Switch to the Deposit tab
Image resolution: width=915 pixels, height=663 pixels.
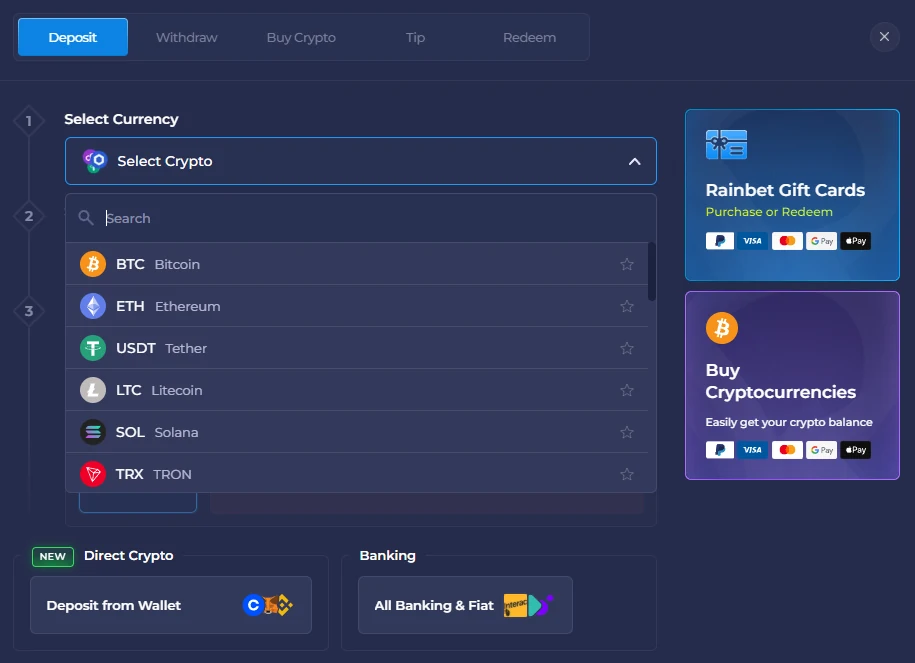73,37
